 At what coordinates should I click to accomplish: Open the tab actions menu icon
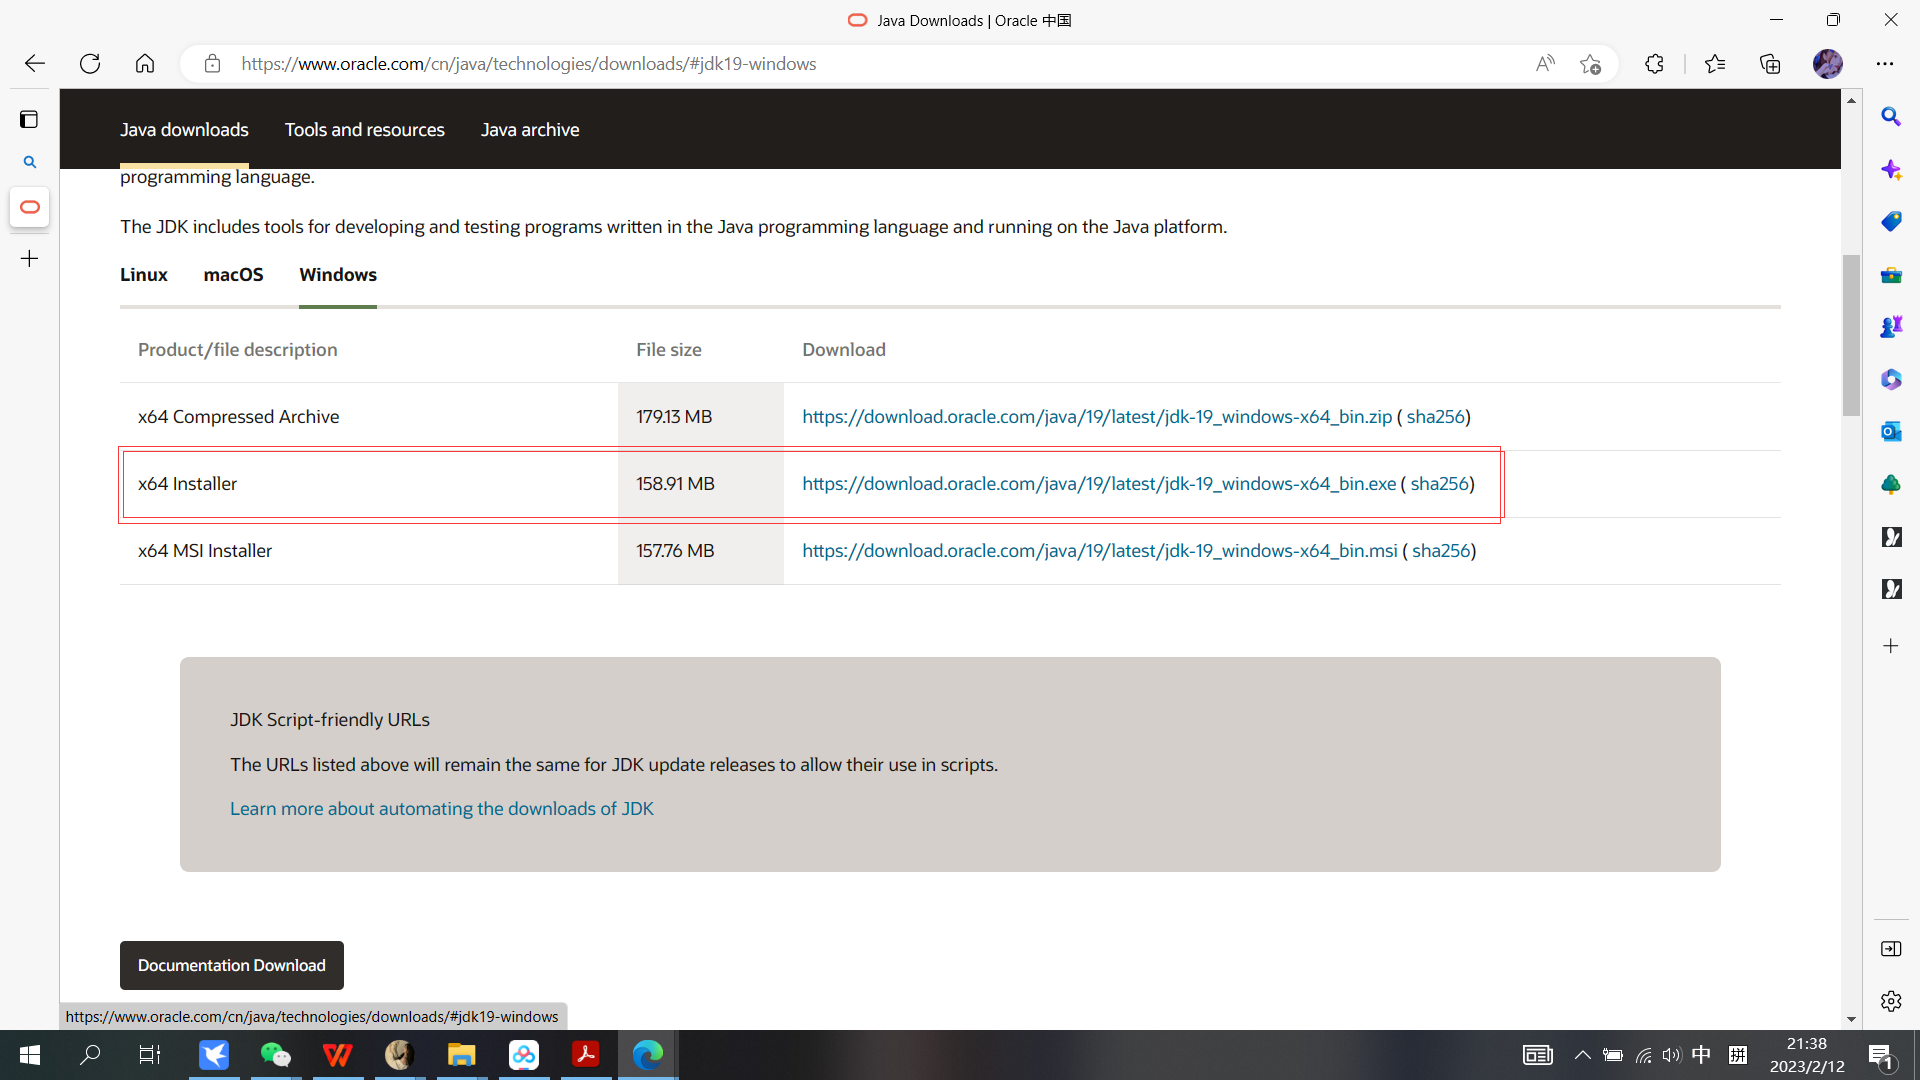click(29, 119)
